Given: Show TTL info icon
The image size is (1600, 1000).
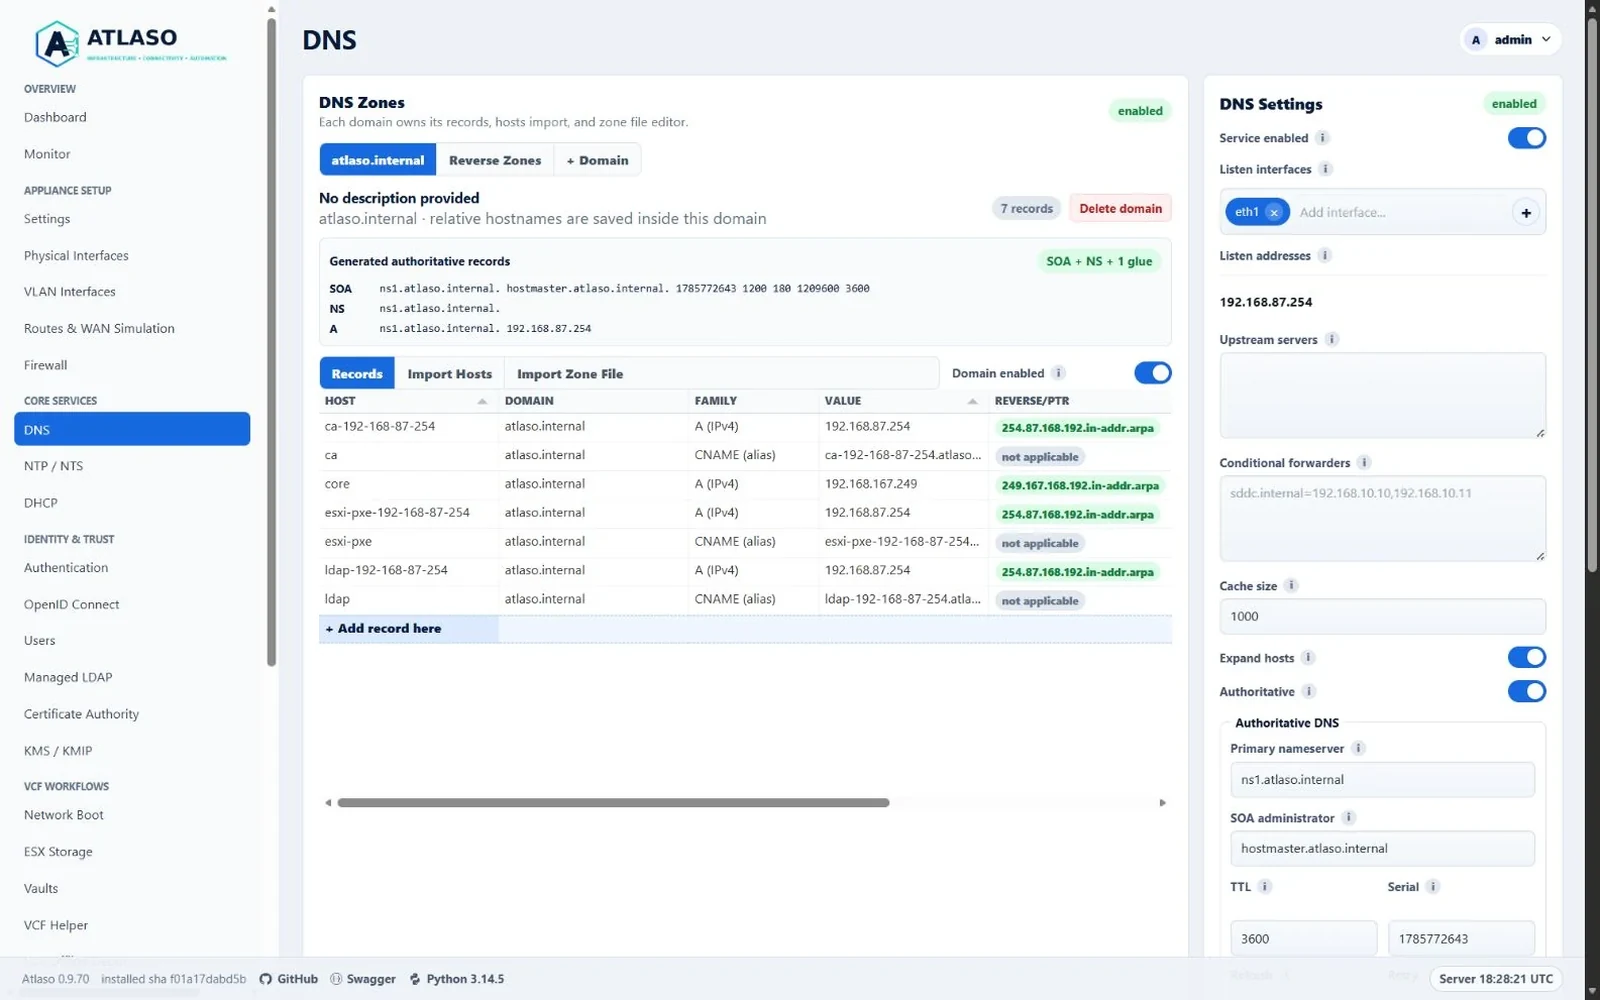Looking at the screenshot, I should (1265, 886).
